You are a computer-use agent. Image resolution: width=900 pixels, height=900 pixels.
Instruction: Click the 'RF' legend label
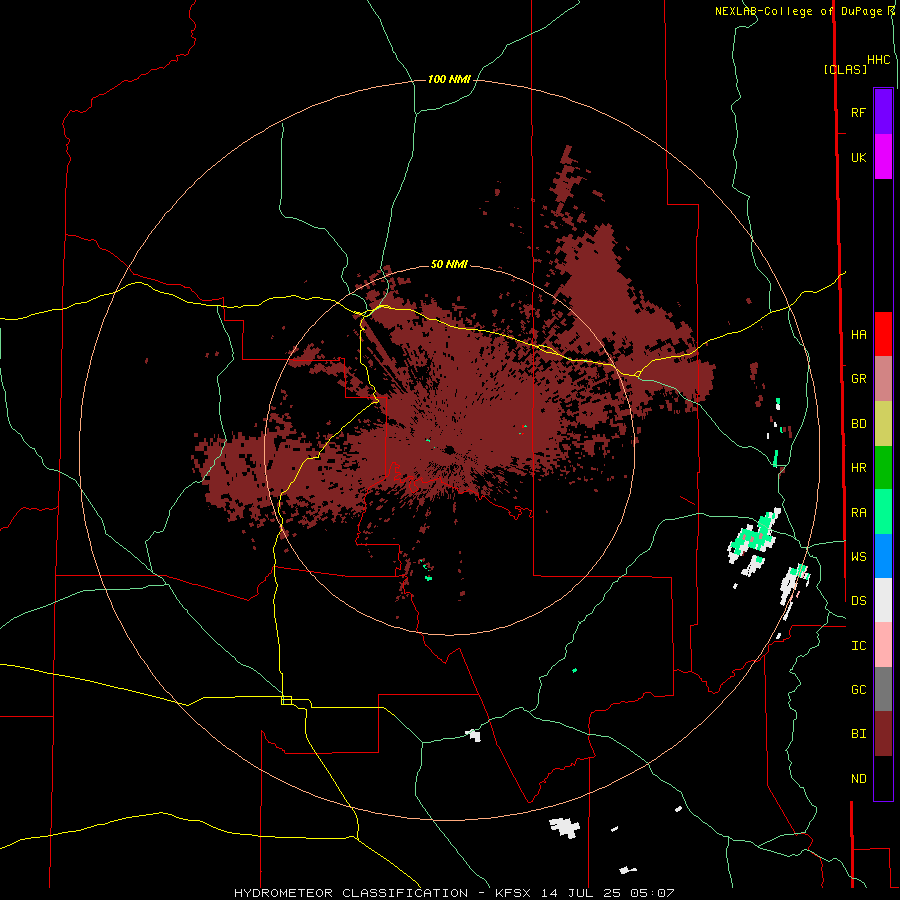click(x=858, y=112)
